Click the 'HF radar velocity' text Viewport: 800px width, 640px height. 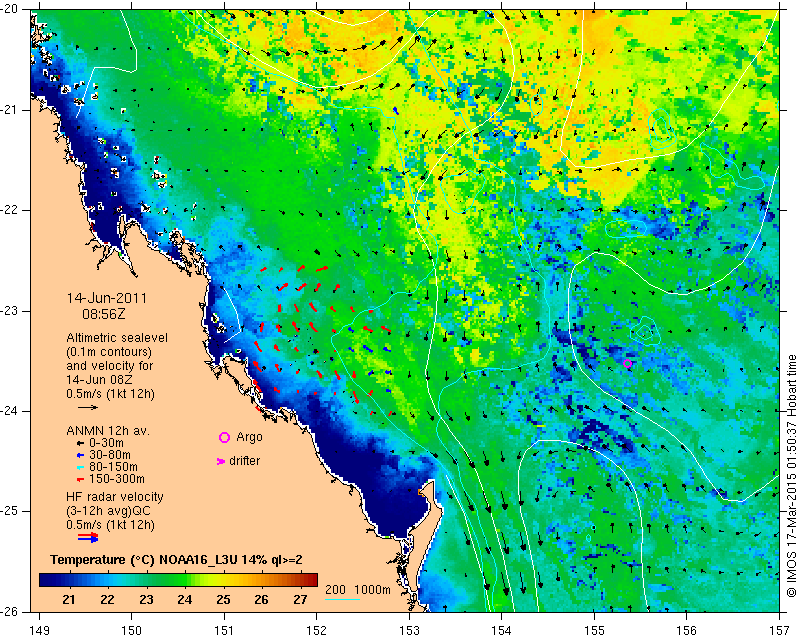[115, 497]
